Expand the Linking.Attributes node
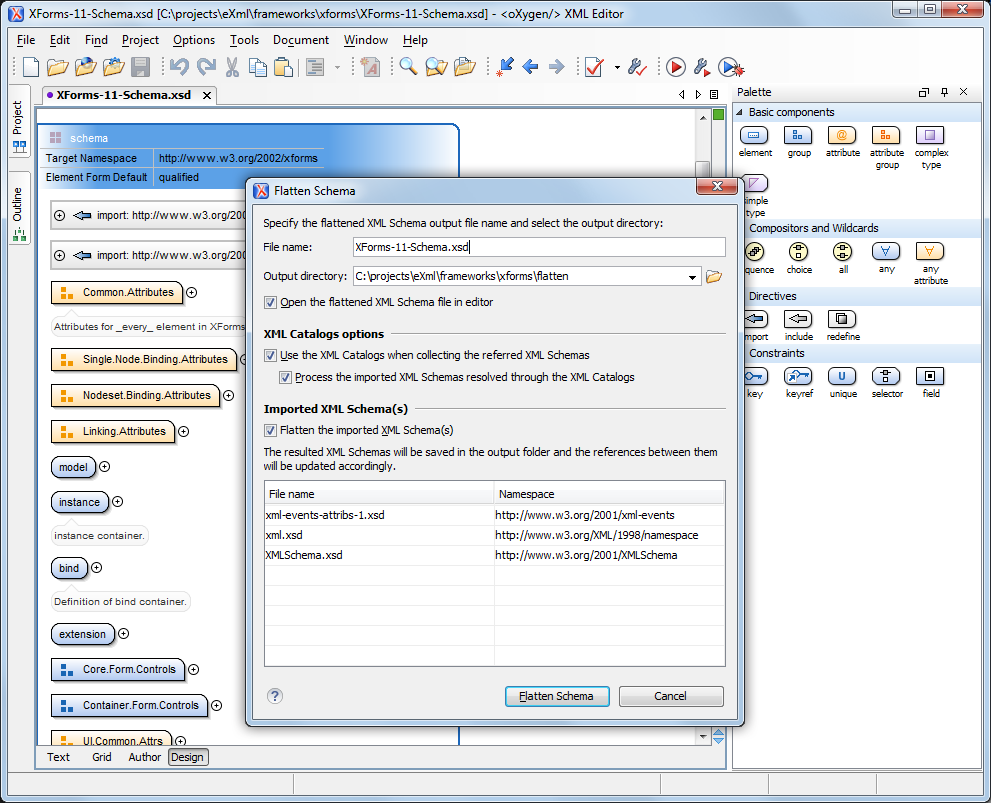 pos(183,432)
